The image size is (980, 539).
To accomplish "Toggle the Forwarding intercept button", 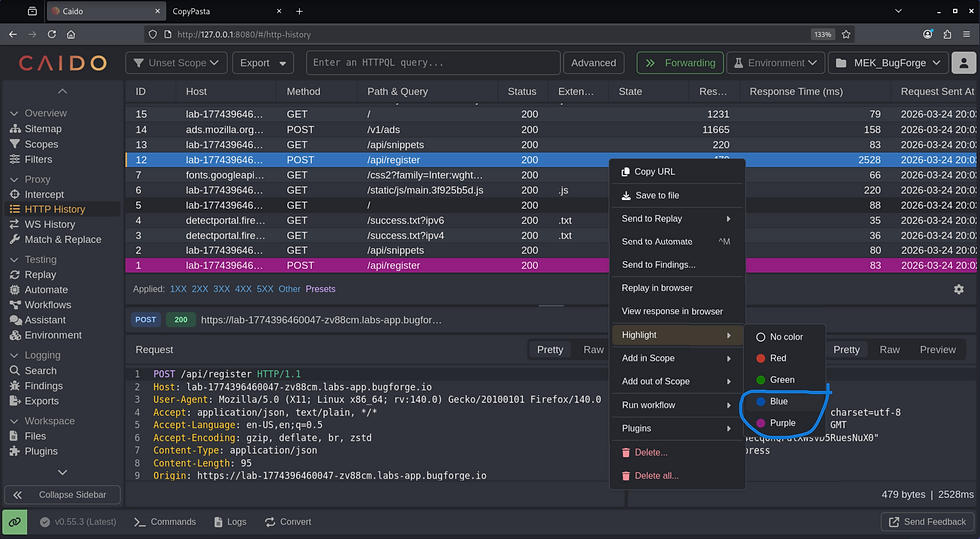I will pos(681,63).
